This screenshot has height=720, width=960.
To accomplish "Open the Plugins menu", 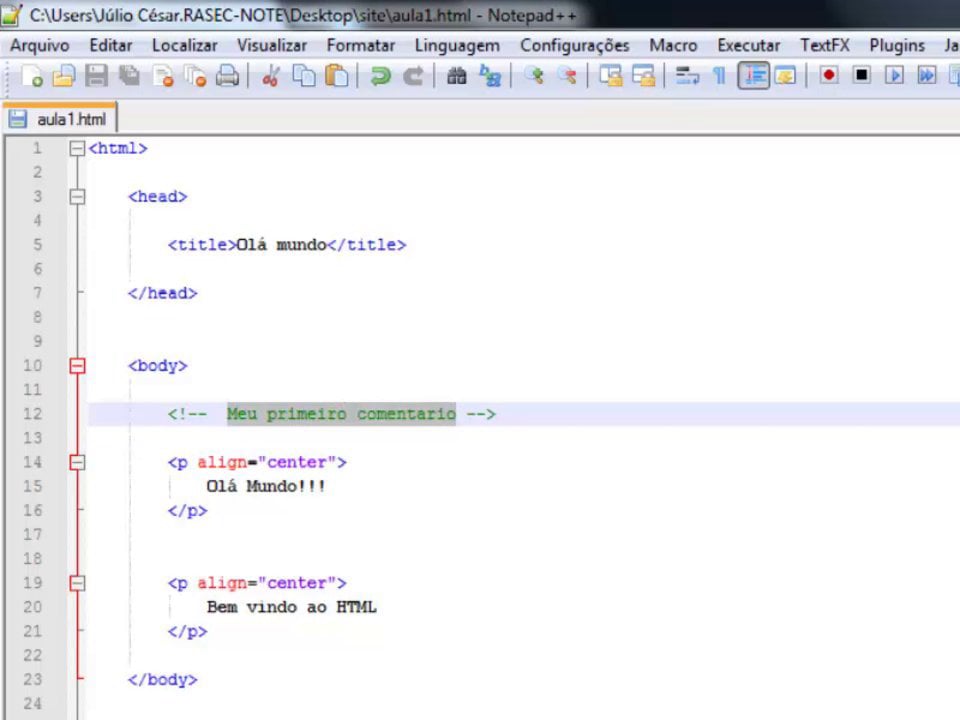I will tap(897, 45).
